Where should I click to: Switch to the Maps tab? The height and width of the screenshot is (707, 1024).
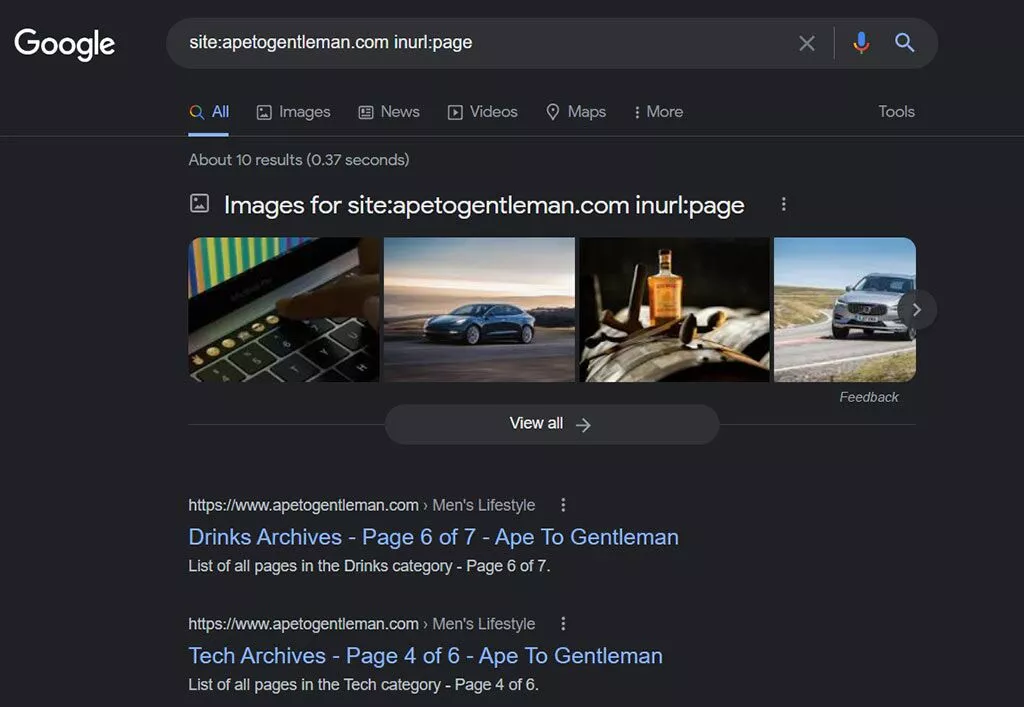pyautogui.click(x=576, y=112)
